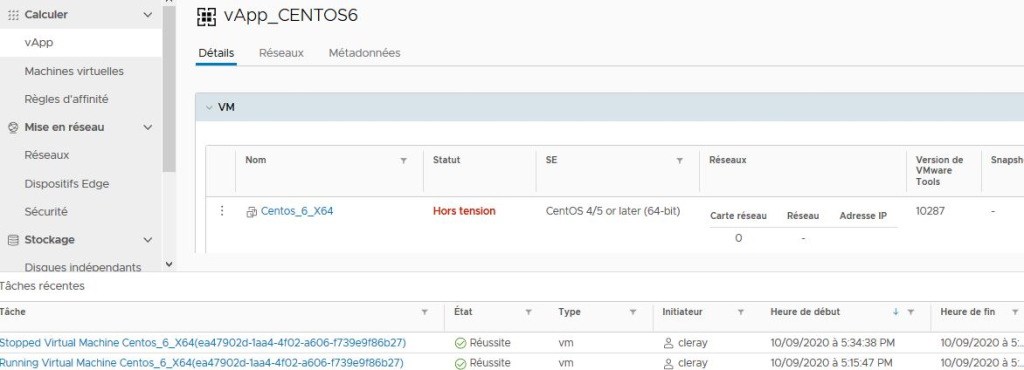Viewport: 1024px width, 370px height.
Task: Filter the Heure de début column
Action: [x=910, y=313]
